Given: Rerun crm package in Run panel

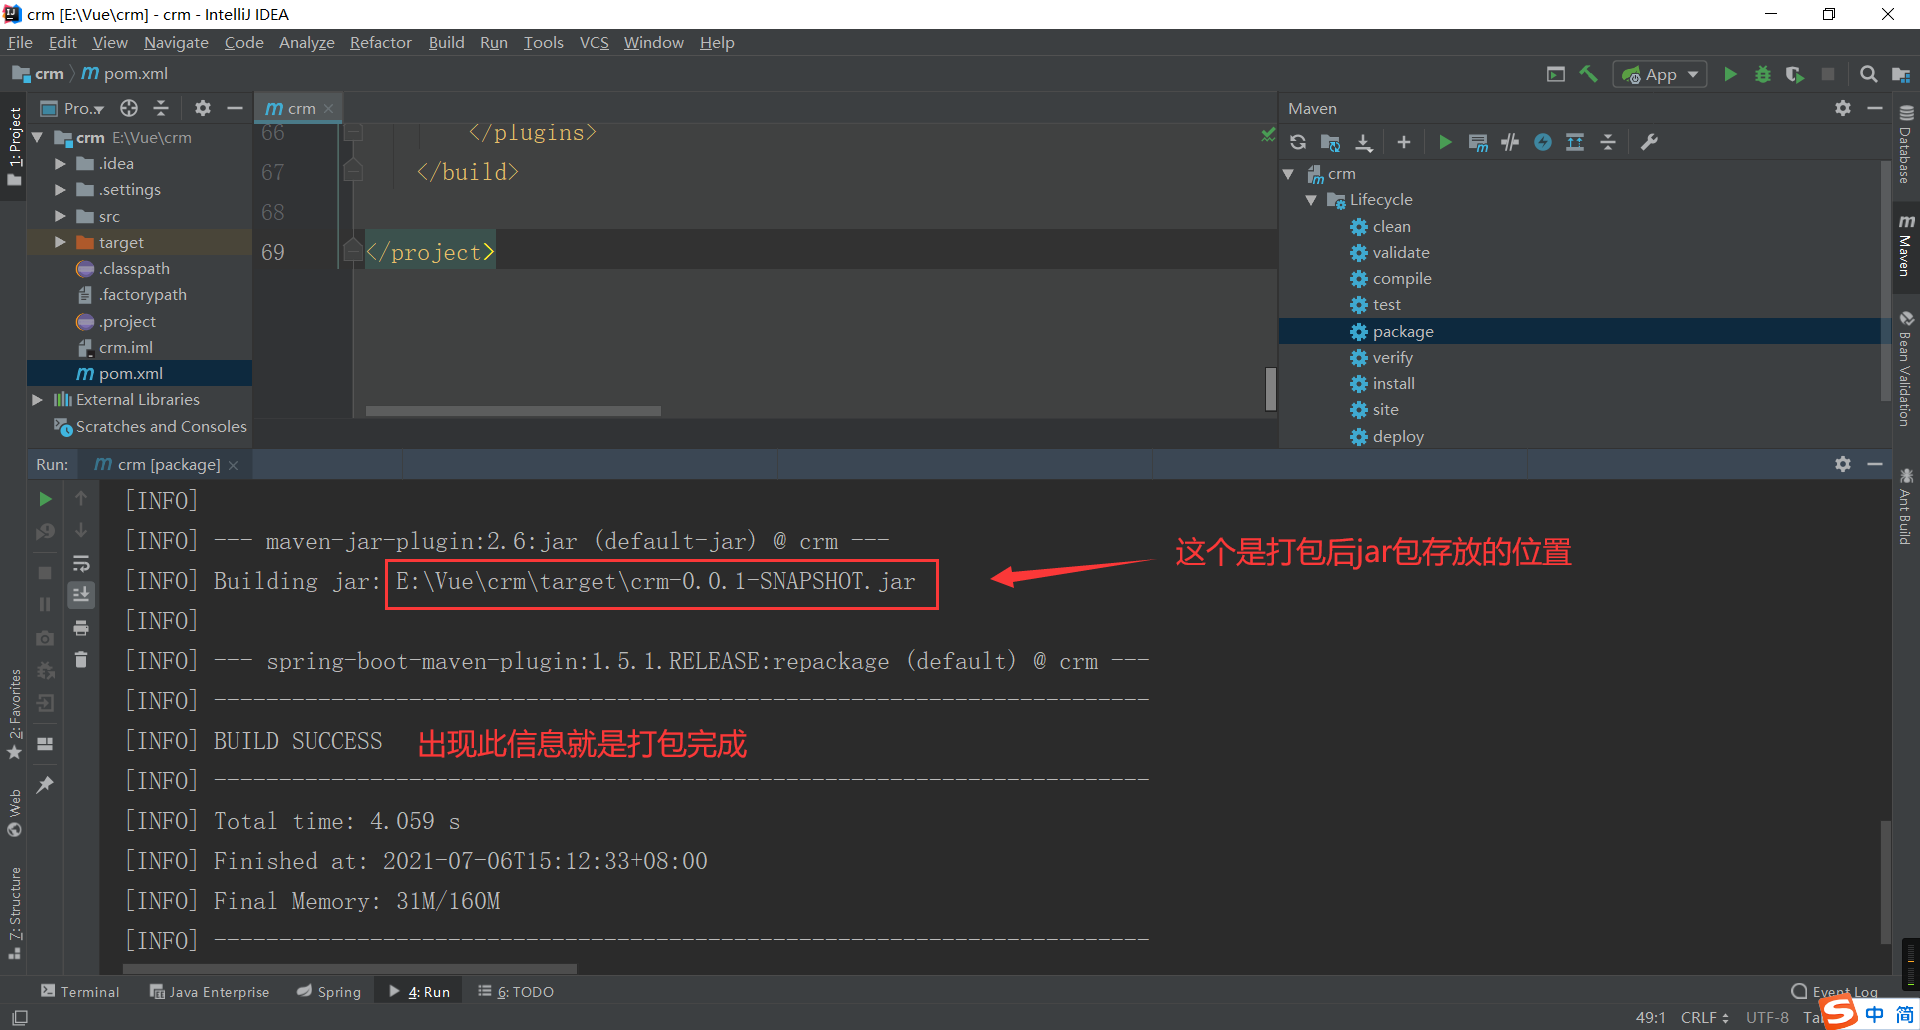Looking at the screenshot, I should point(45,498).
